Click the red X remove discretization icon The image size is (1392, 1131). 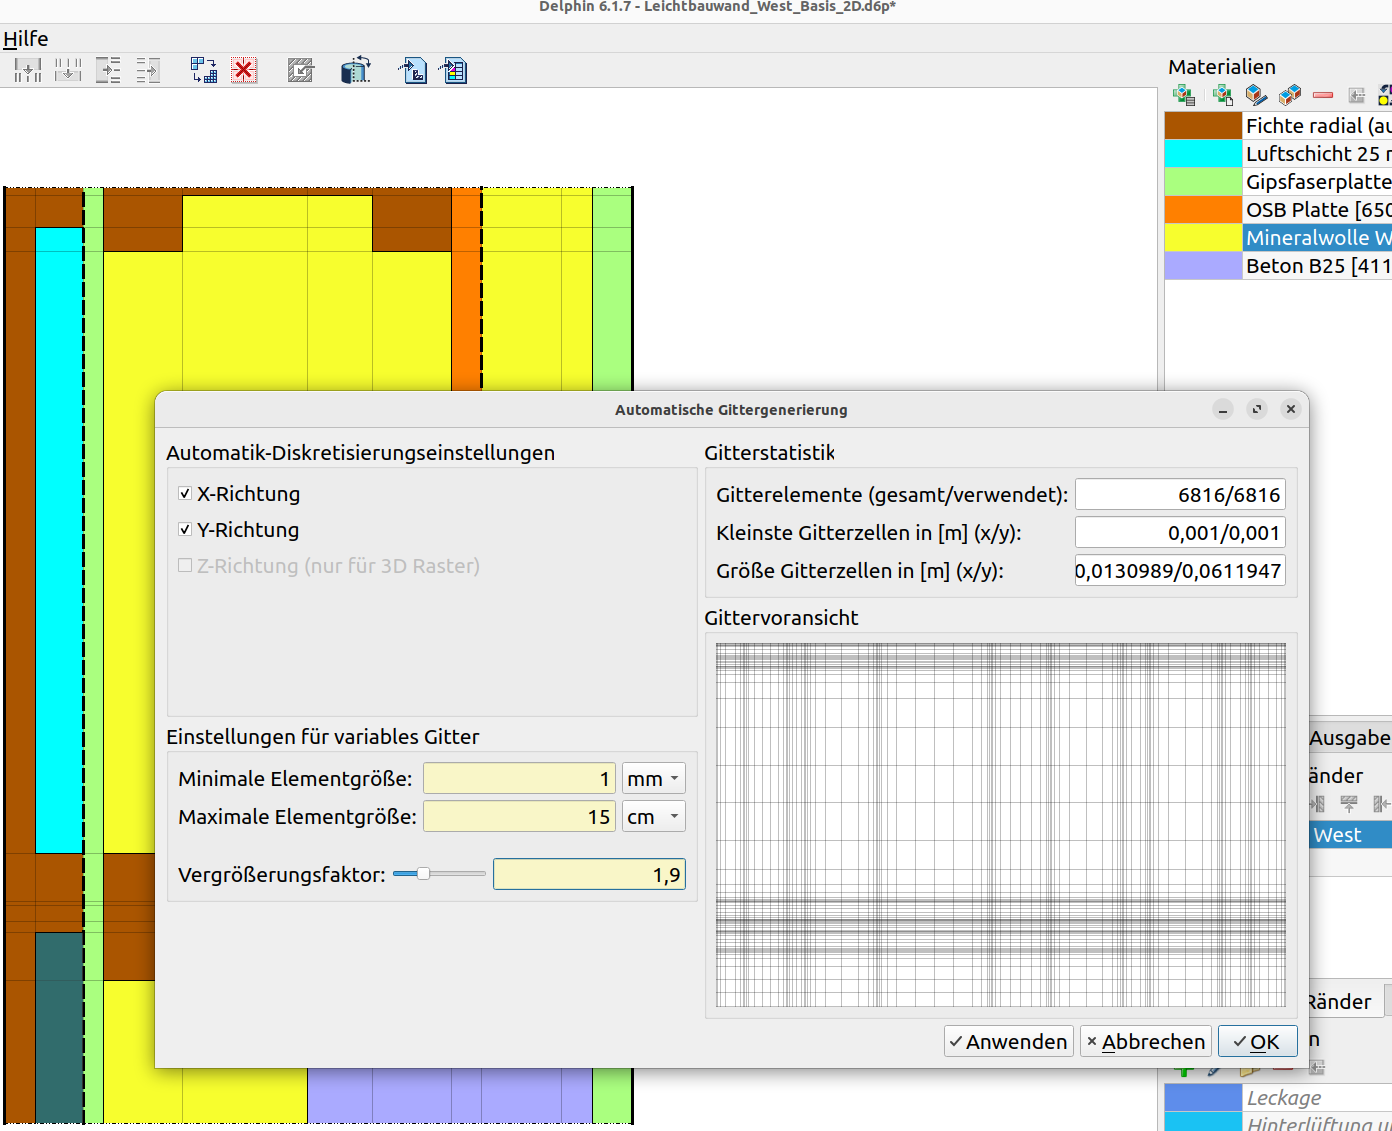tap(243, 70)
